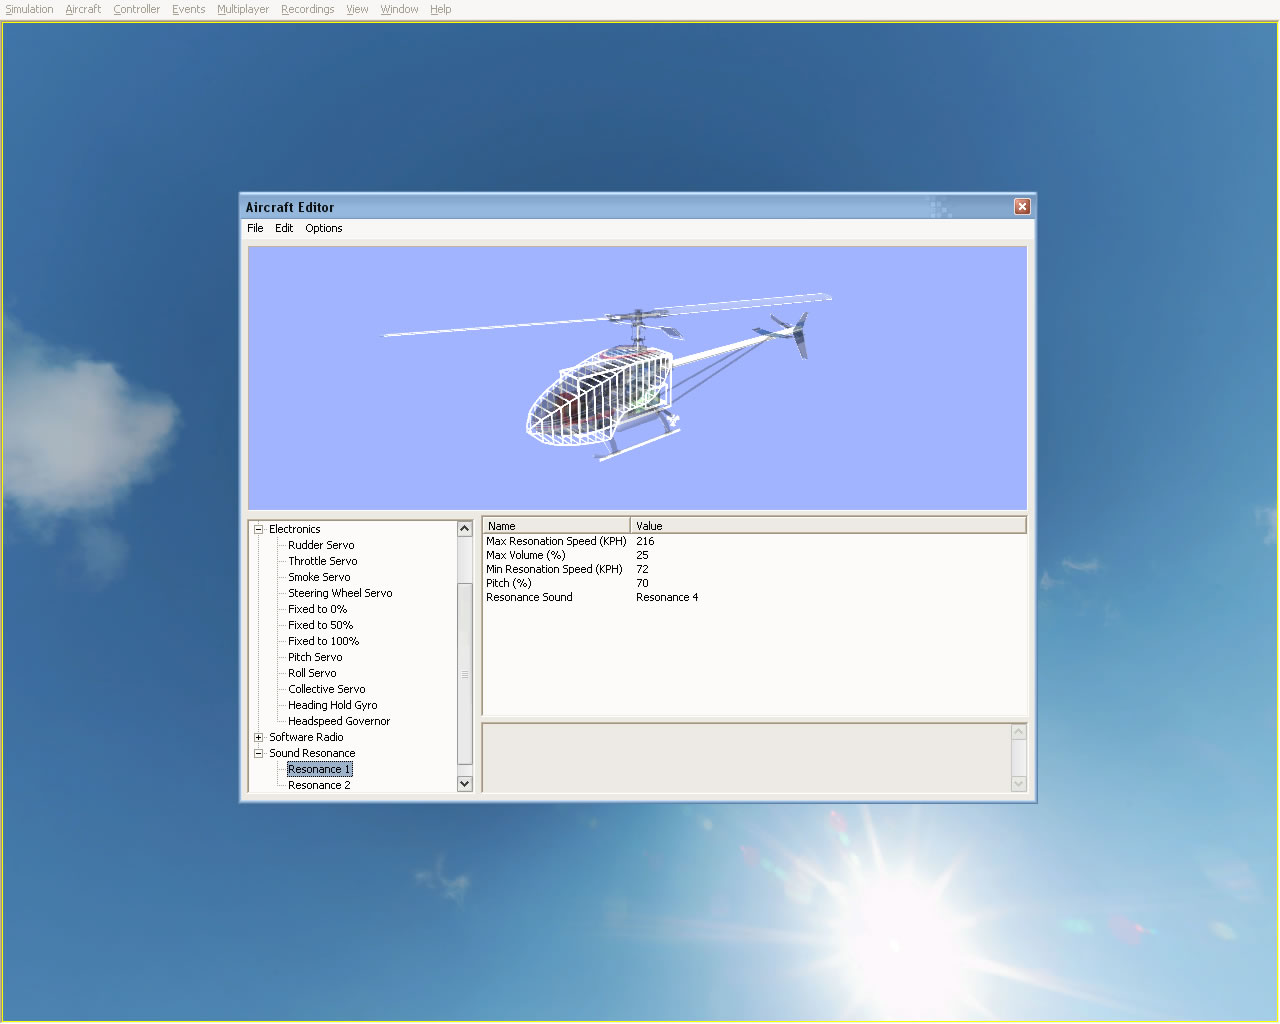Open the View menu in top bar
Image resolution: width=1280 pixels, height=1024 pixels.
357,9
